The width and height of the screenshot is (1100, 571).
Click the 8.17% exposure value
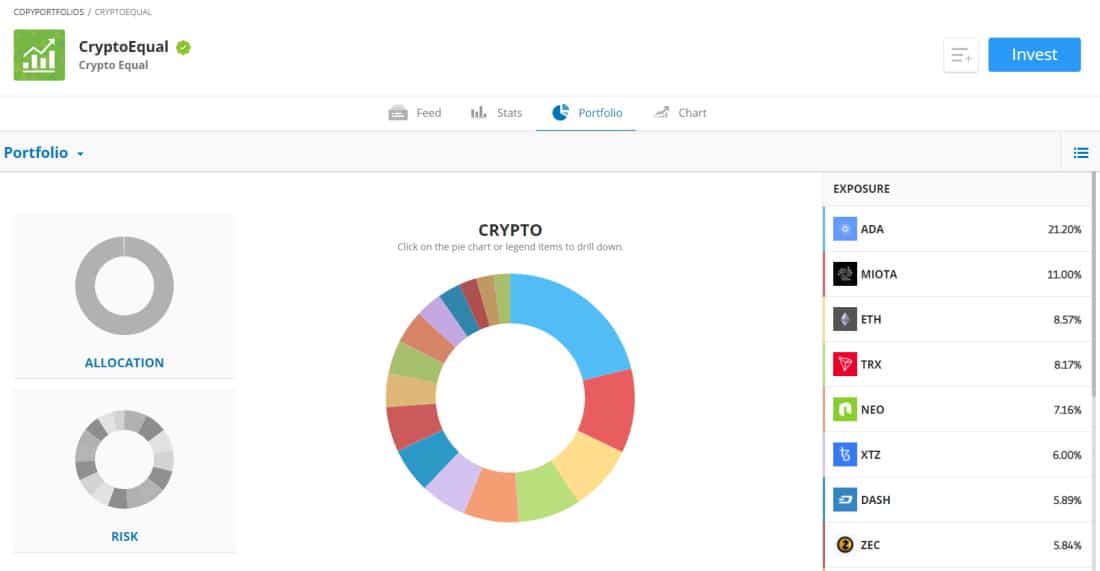tap(1067, 365)
